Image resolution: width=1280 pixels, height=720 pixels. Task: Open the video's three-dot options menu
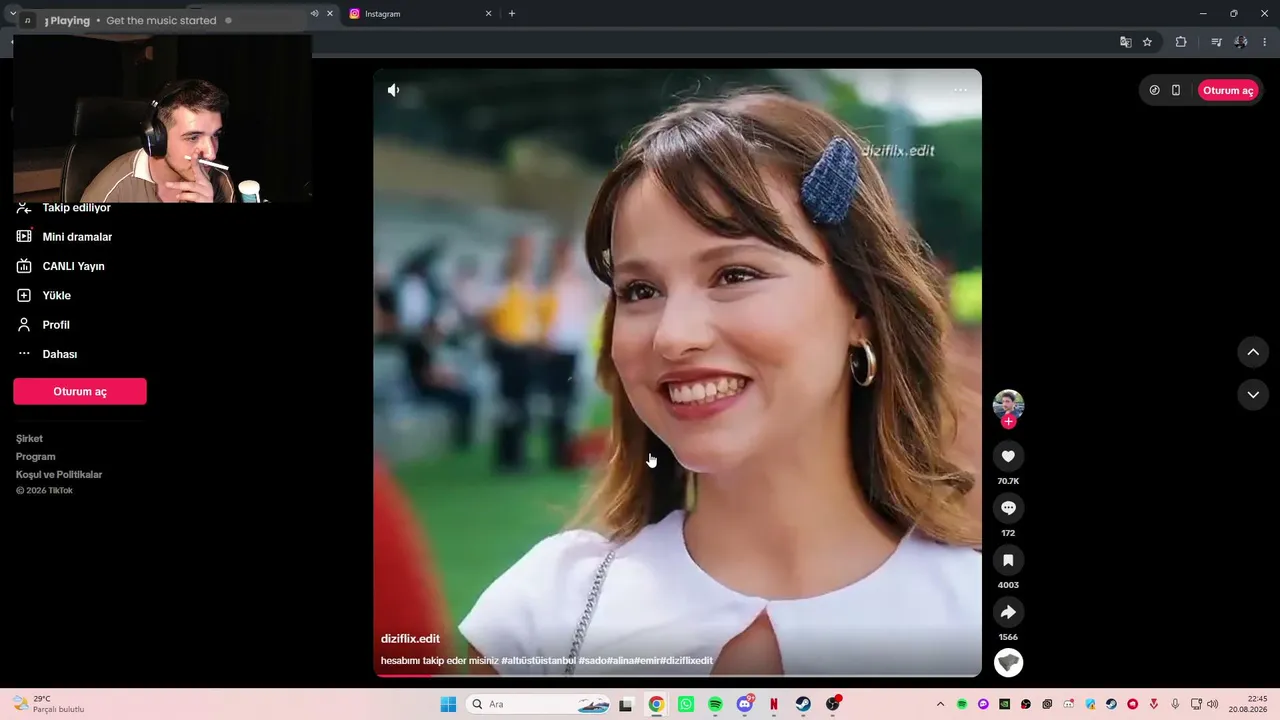pos(960,90)
